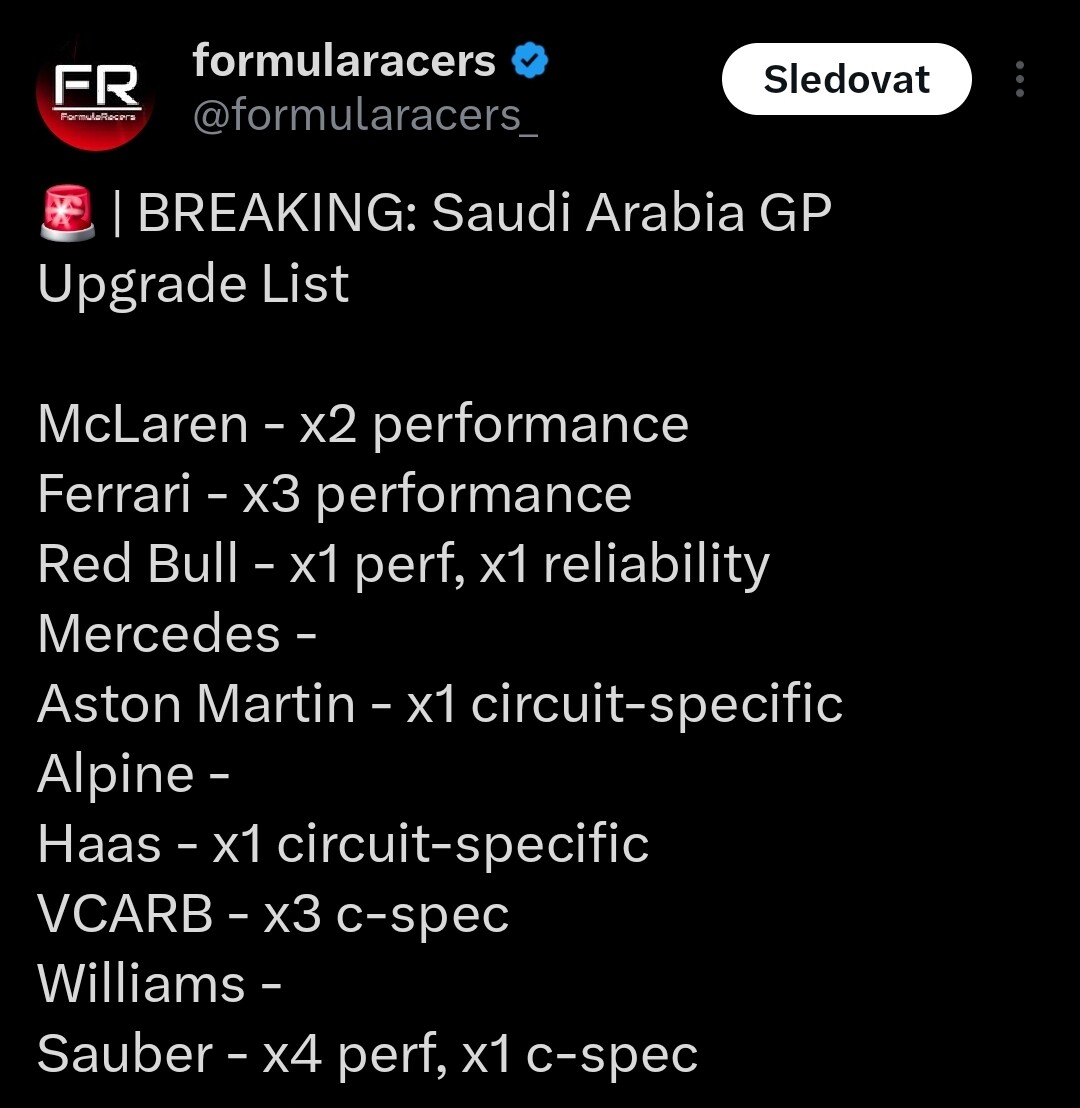Open the formularacers FR profile avatar

(95, 93)
